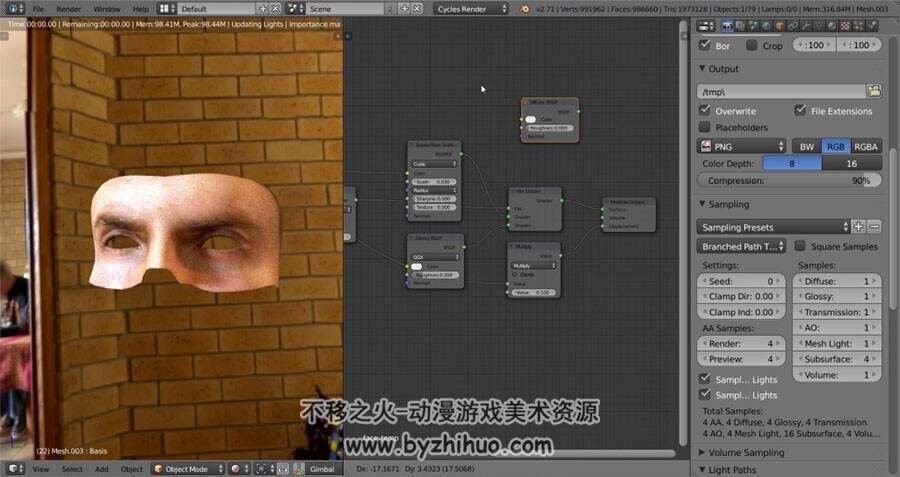The width and height of the screenshot is (900, 477).
Task: Click the scene browse icon
Action: coord(295,9)
